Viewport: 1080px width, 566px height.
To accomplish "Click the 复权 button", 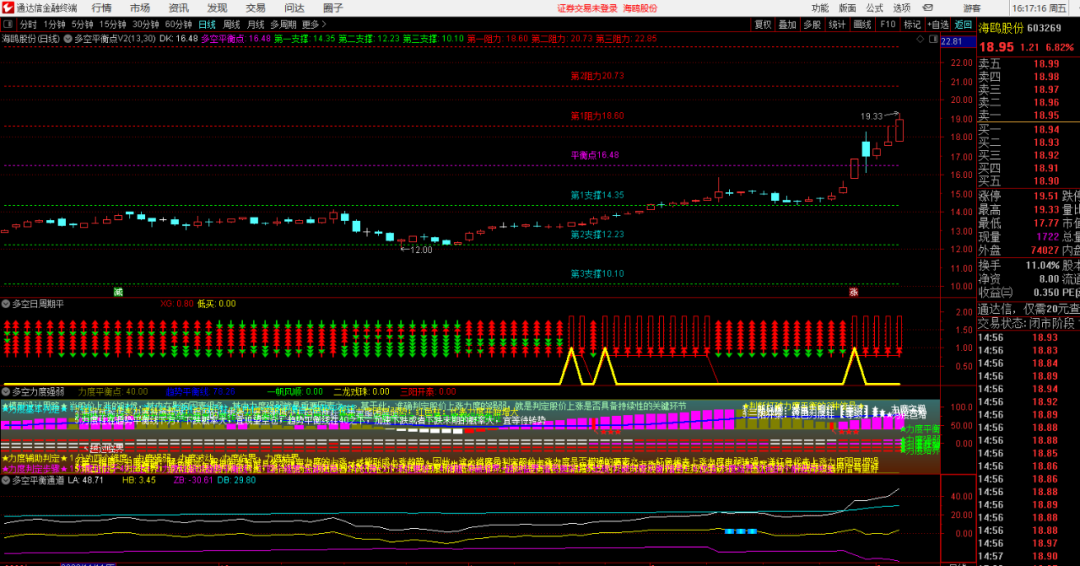I will [763, 24].
